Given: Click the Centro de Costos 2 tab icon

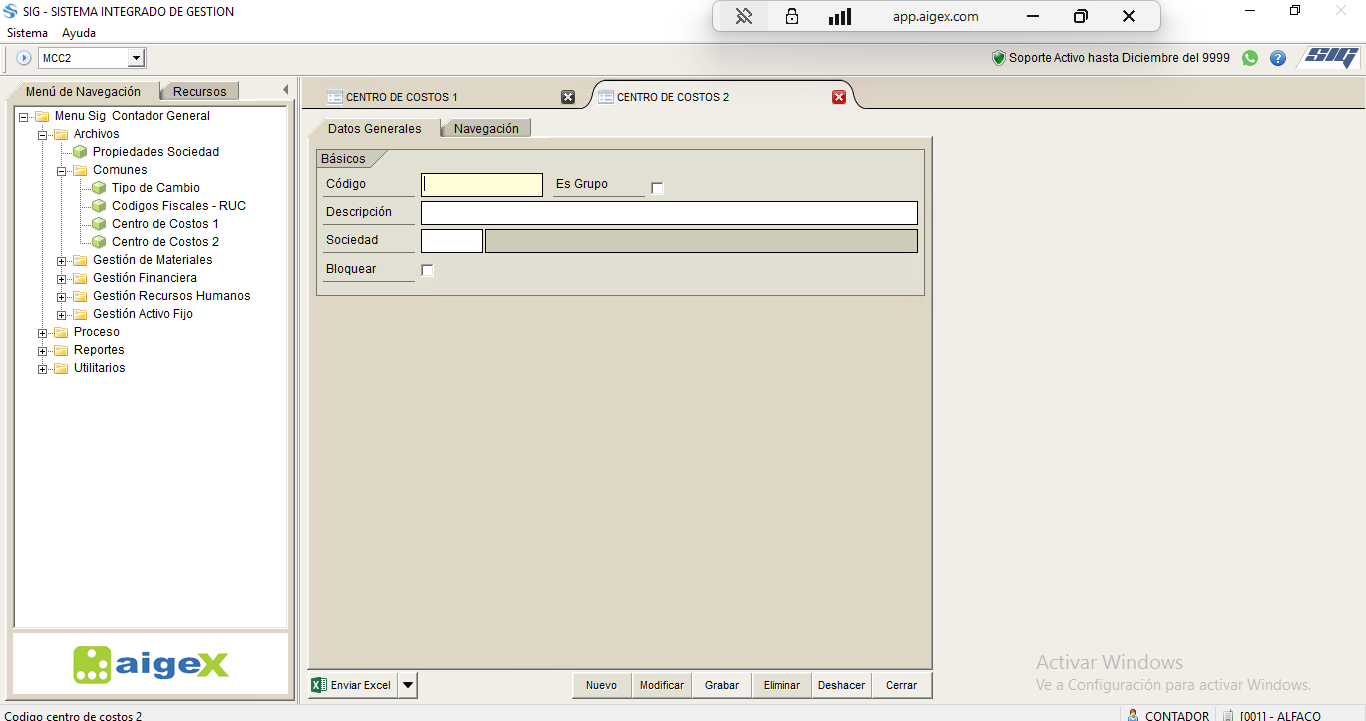Looking at the screenshot, I should click(x=606, y=97).
